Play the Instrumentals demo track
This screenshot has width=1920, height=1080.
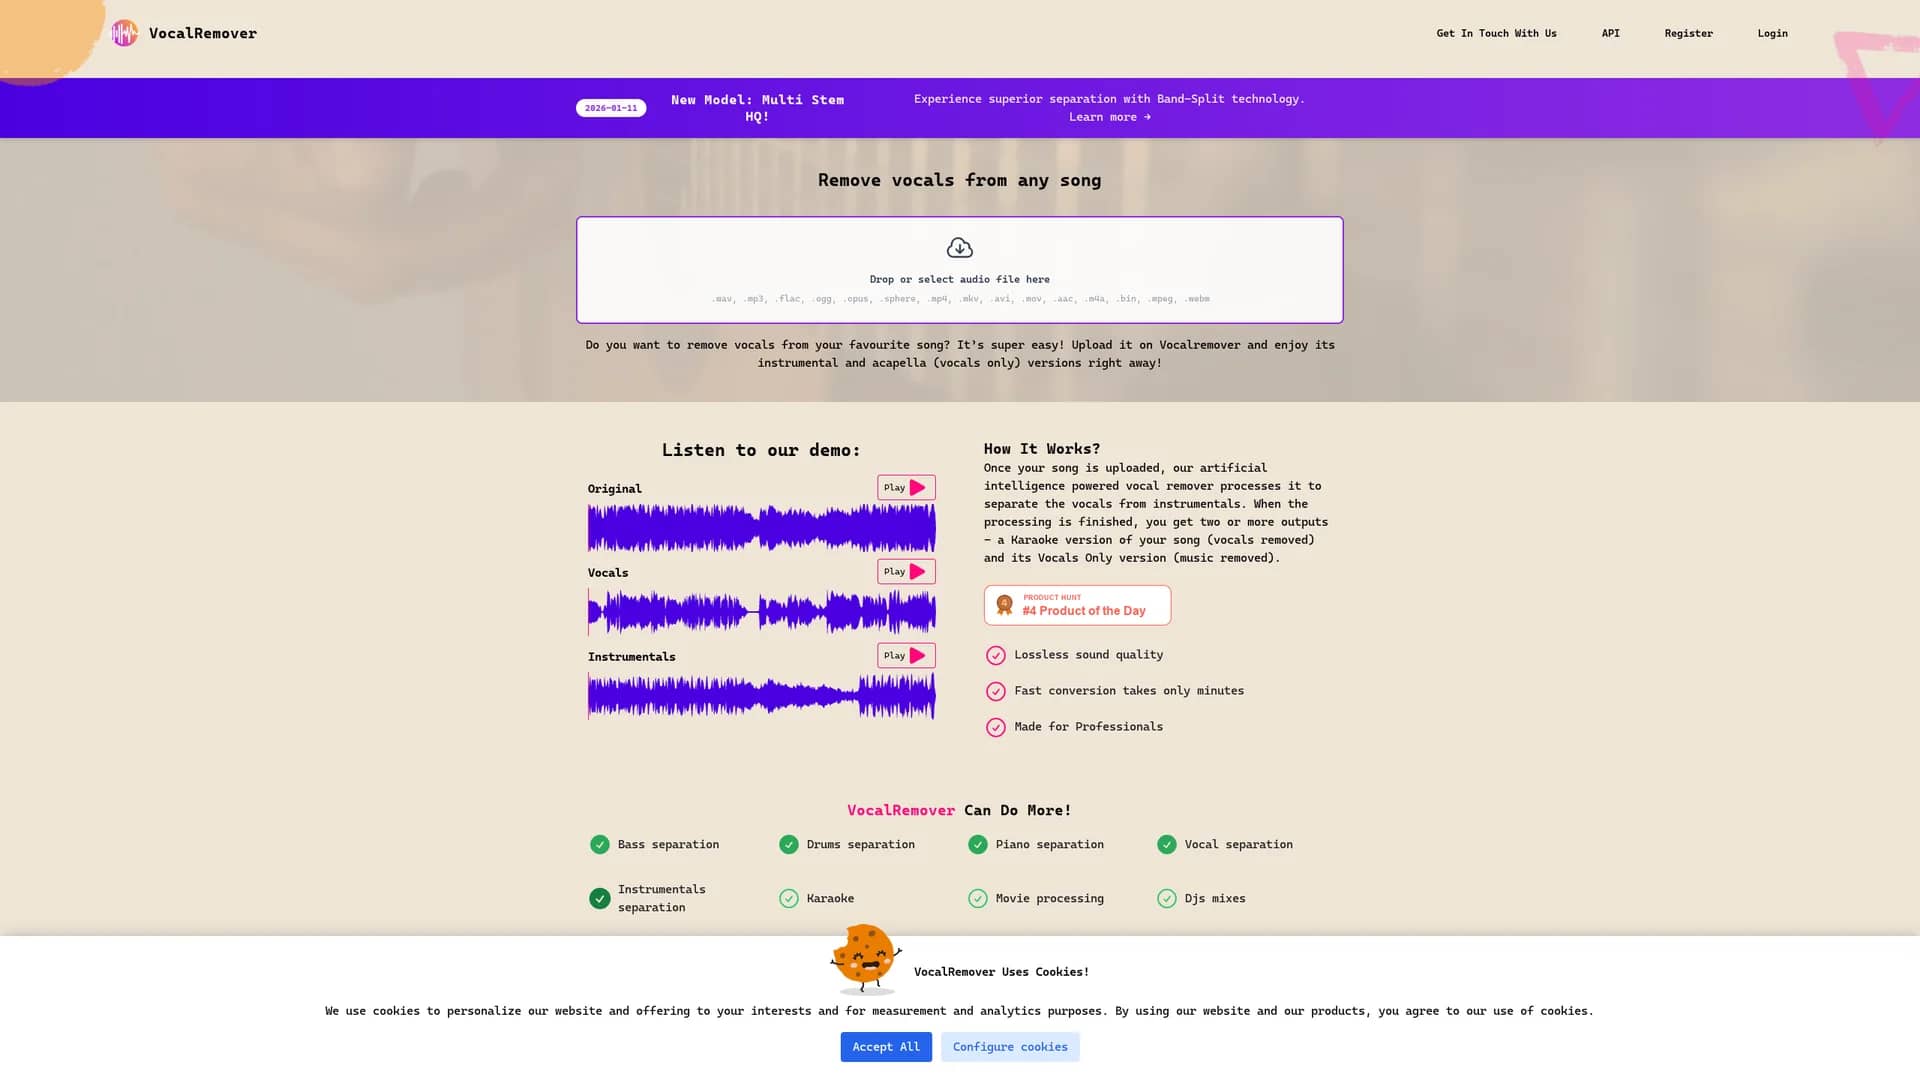click(906, 656)
